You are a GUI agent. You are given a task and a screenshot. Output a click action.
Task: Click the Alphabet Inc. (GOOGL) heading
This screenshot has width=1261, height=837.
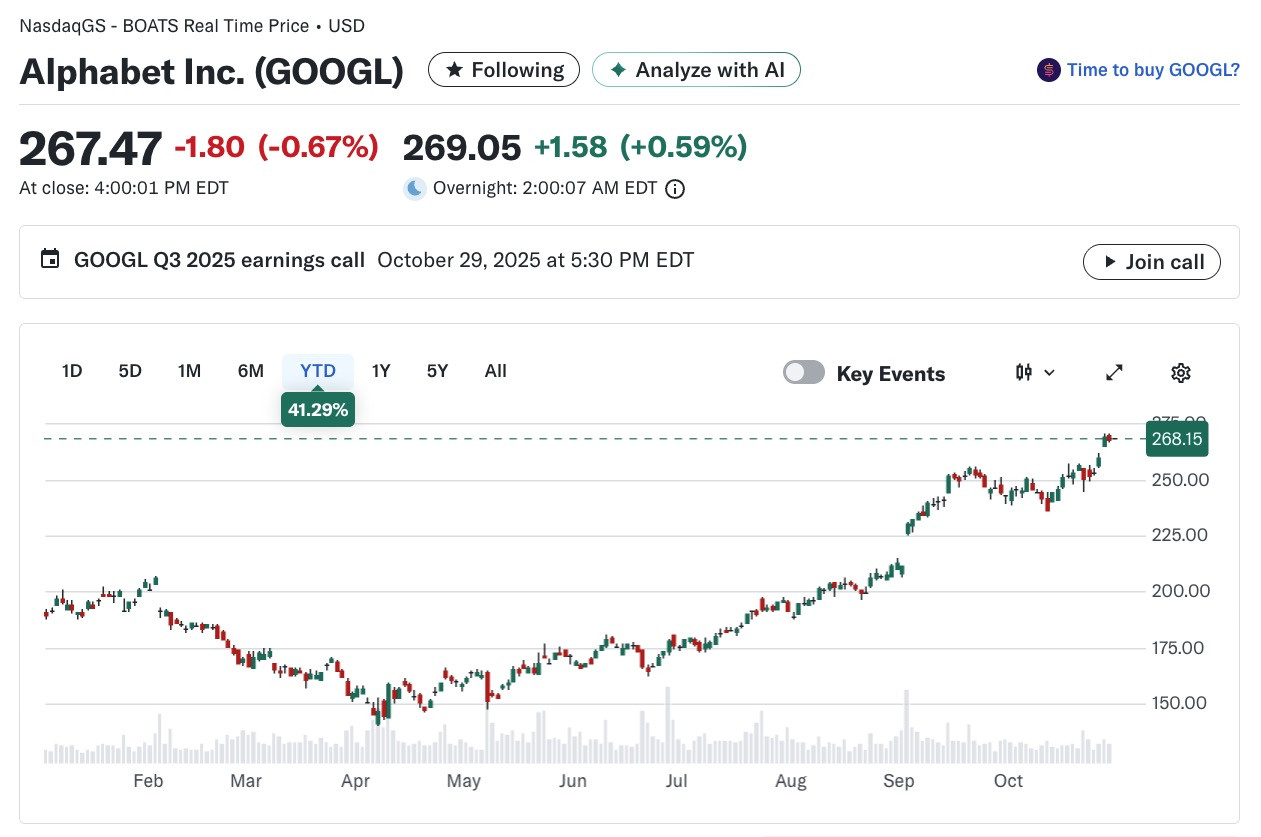tap(211, 71)
